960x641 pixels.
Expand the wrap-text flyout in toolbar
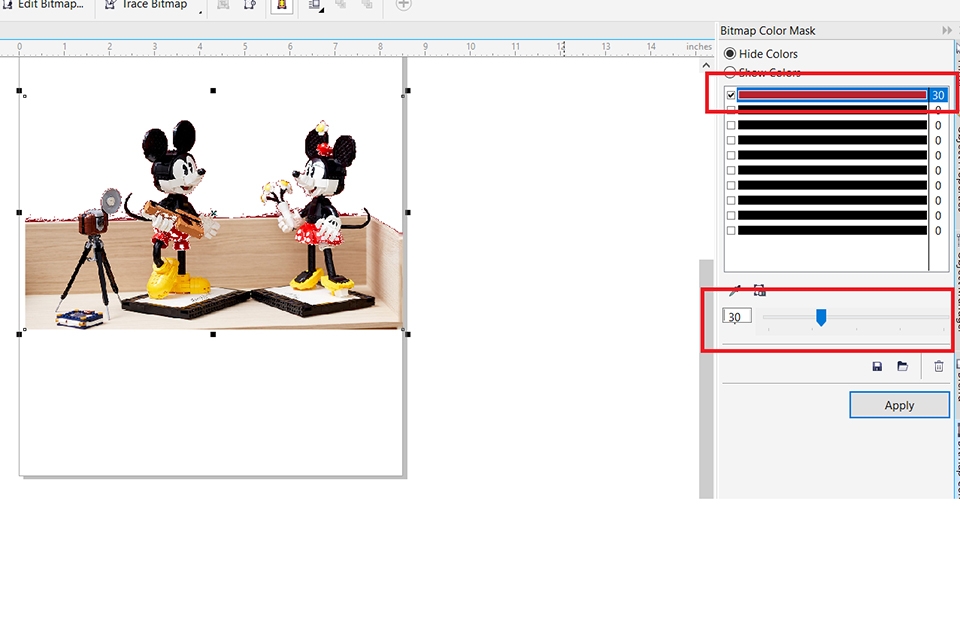coord(322,8)
